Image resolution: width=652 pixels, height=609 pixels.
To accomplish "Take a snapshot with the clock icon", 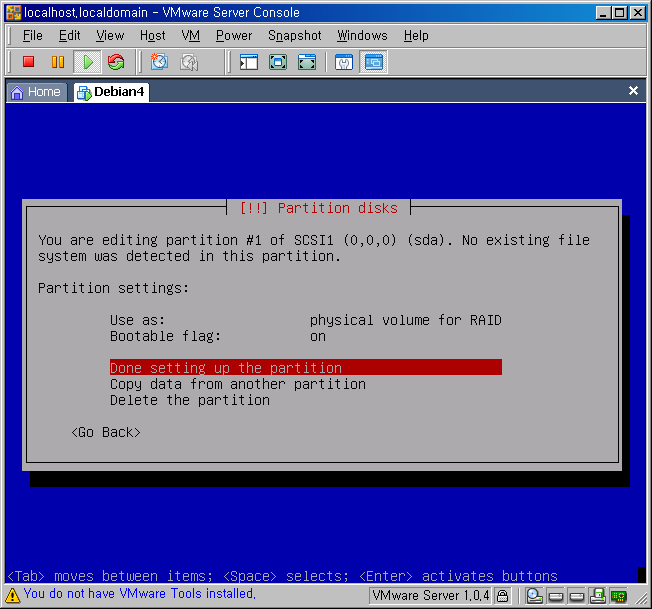I will [159, 62].
